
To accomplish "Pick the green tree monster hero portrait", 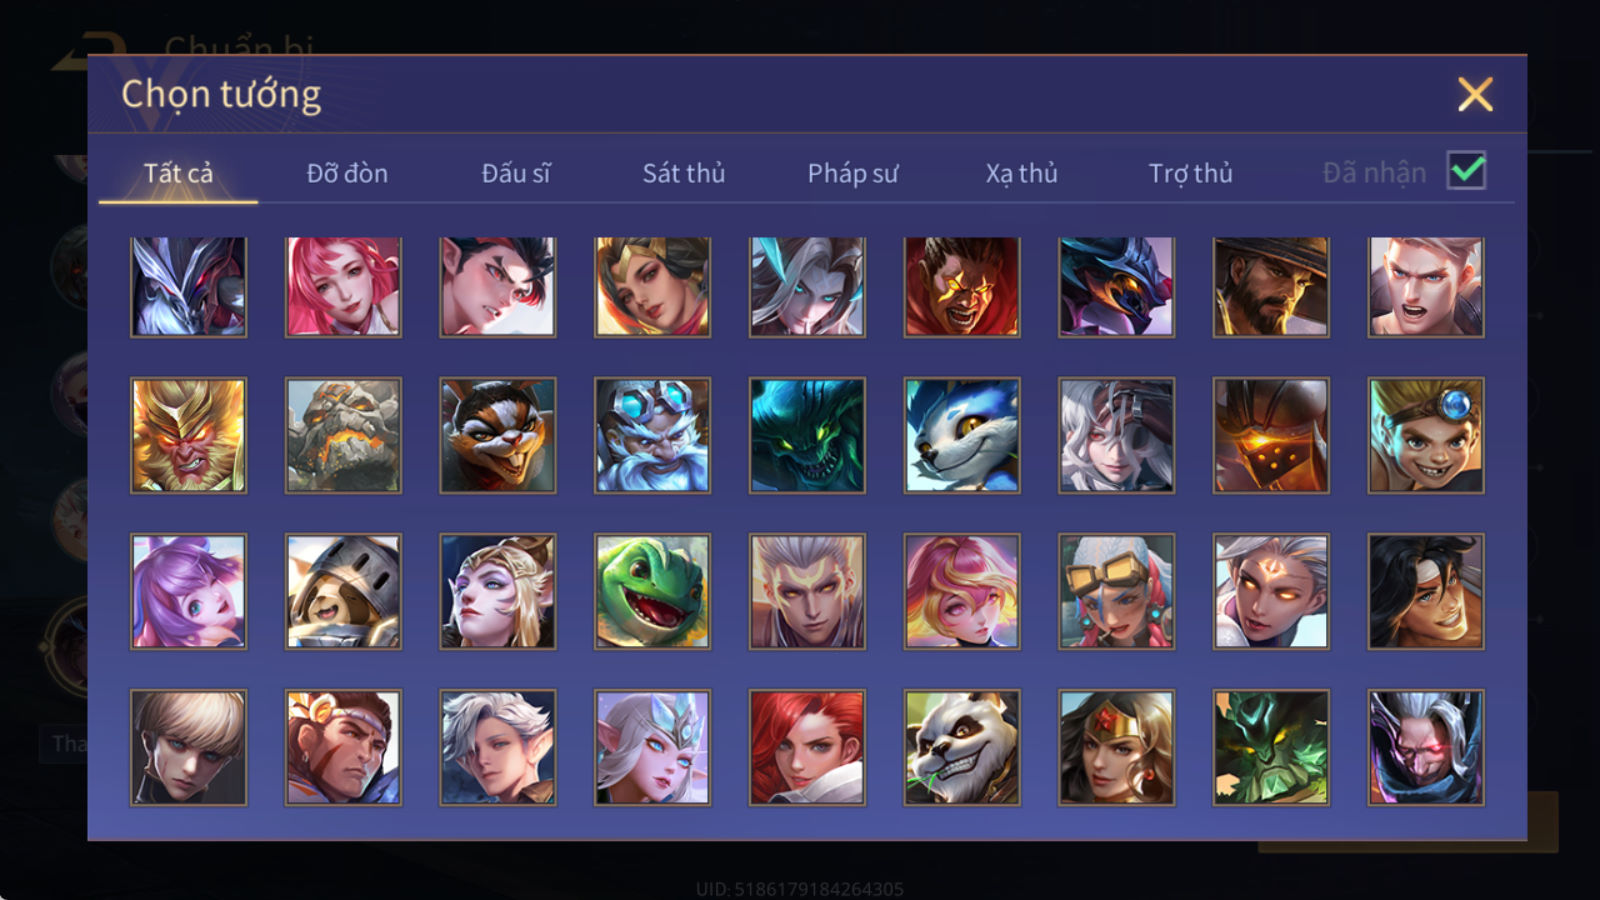I will (x=1271, y=747).
